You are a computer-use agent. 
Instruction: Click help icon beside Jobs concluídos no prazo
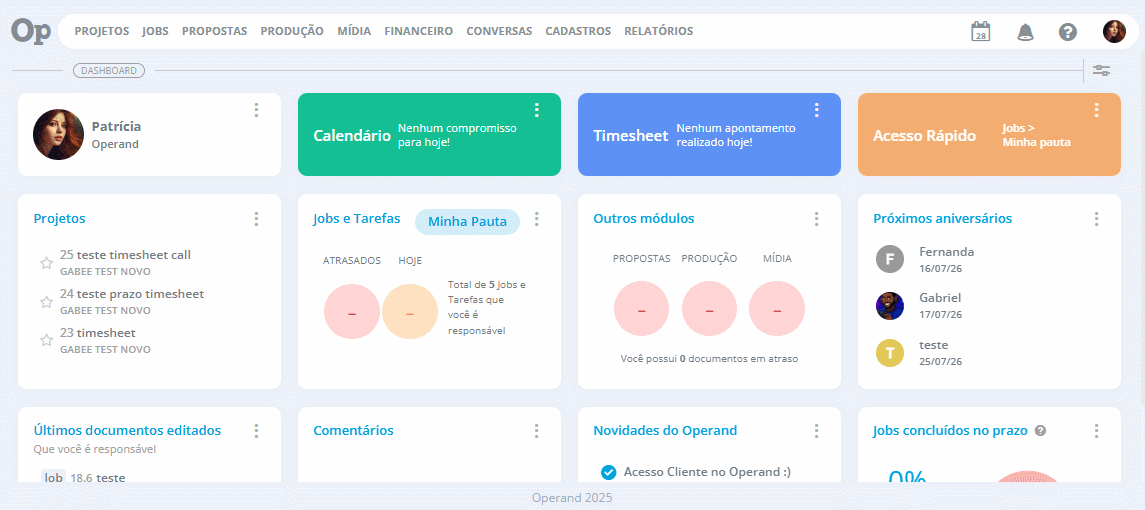tap(1041, 430)
